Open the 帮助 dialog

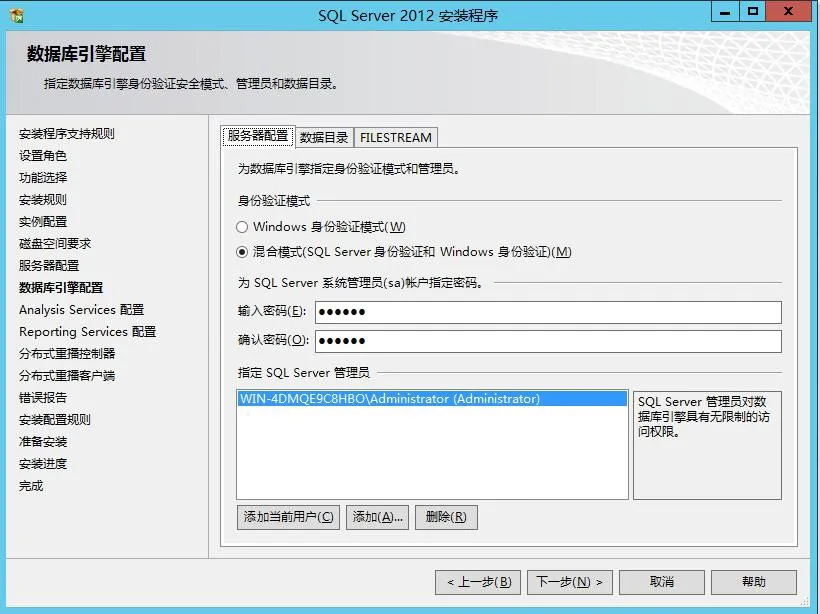point(754,581)
